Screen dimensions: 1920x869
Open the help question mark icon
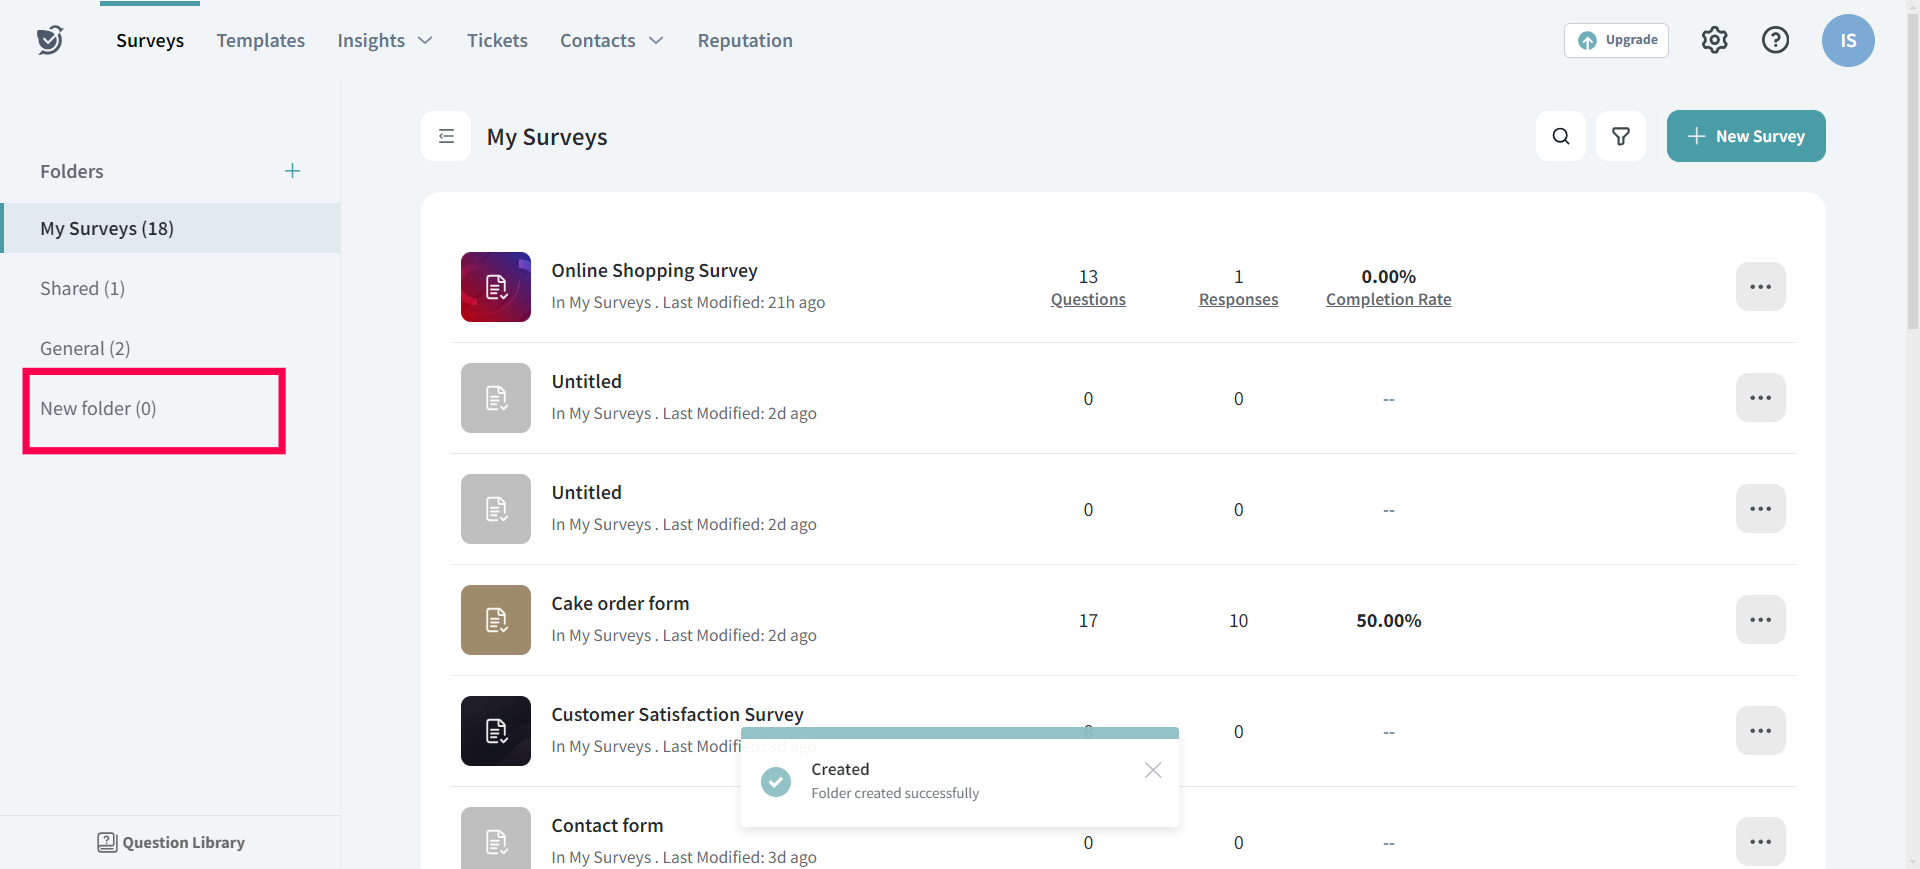(x=1775, y=40)
